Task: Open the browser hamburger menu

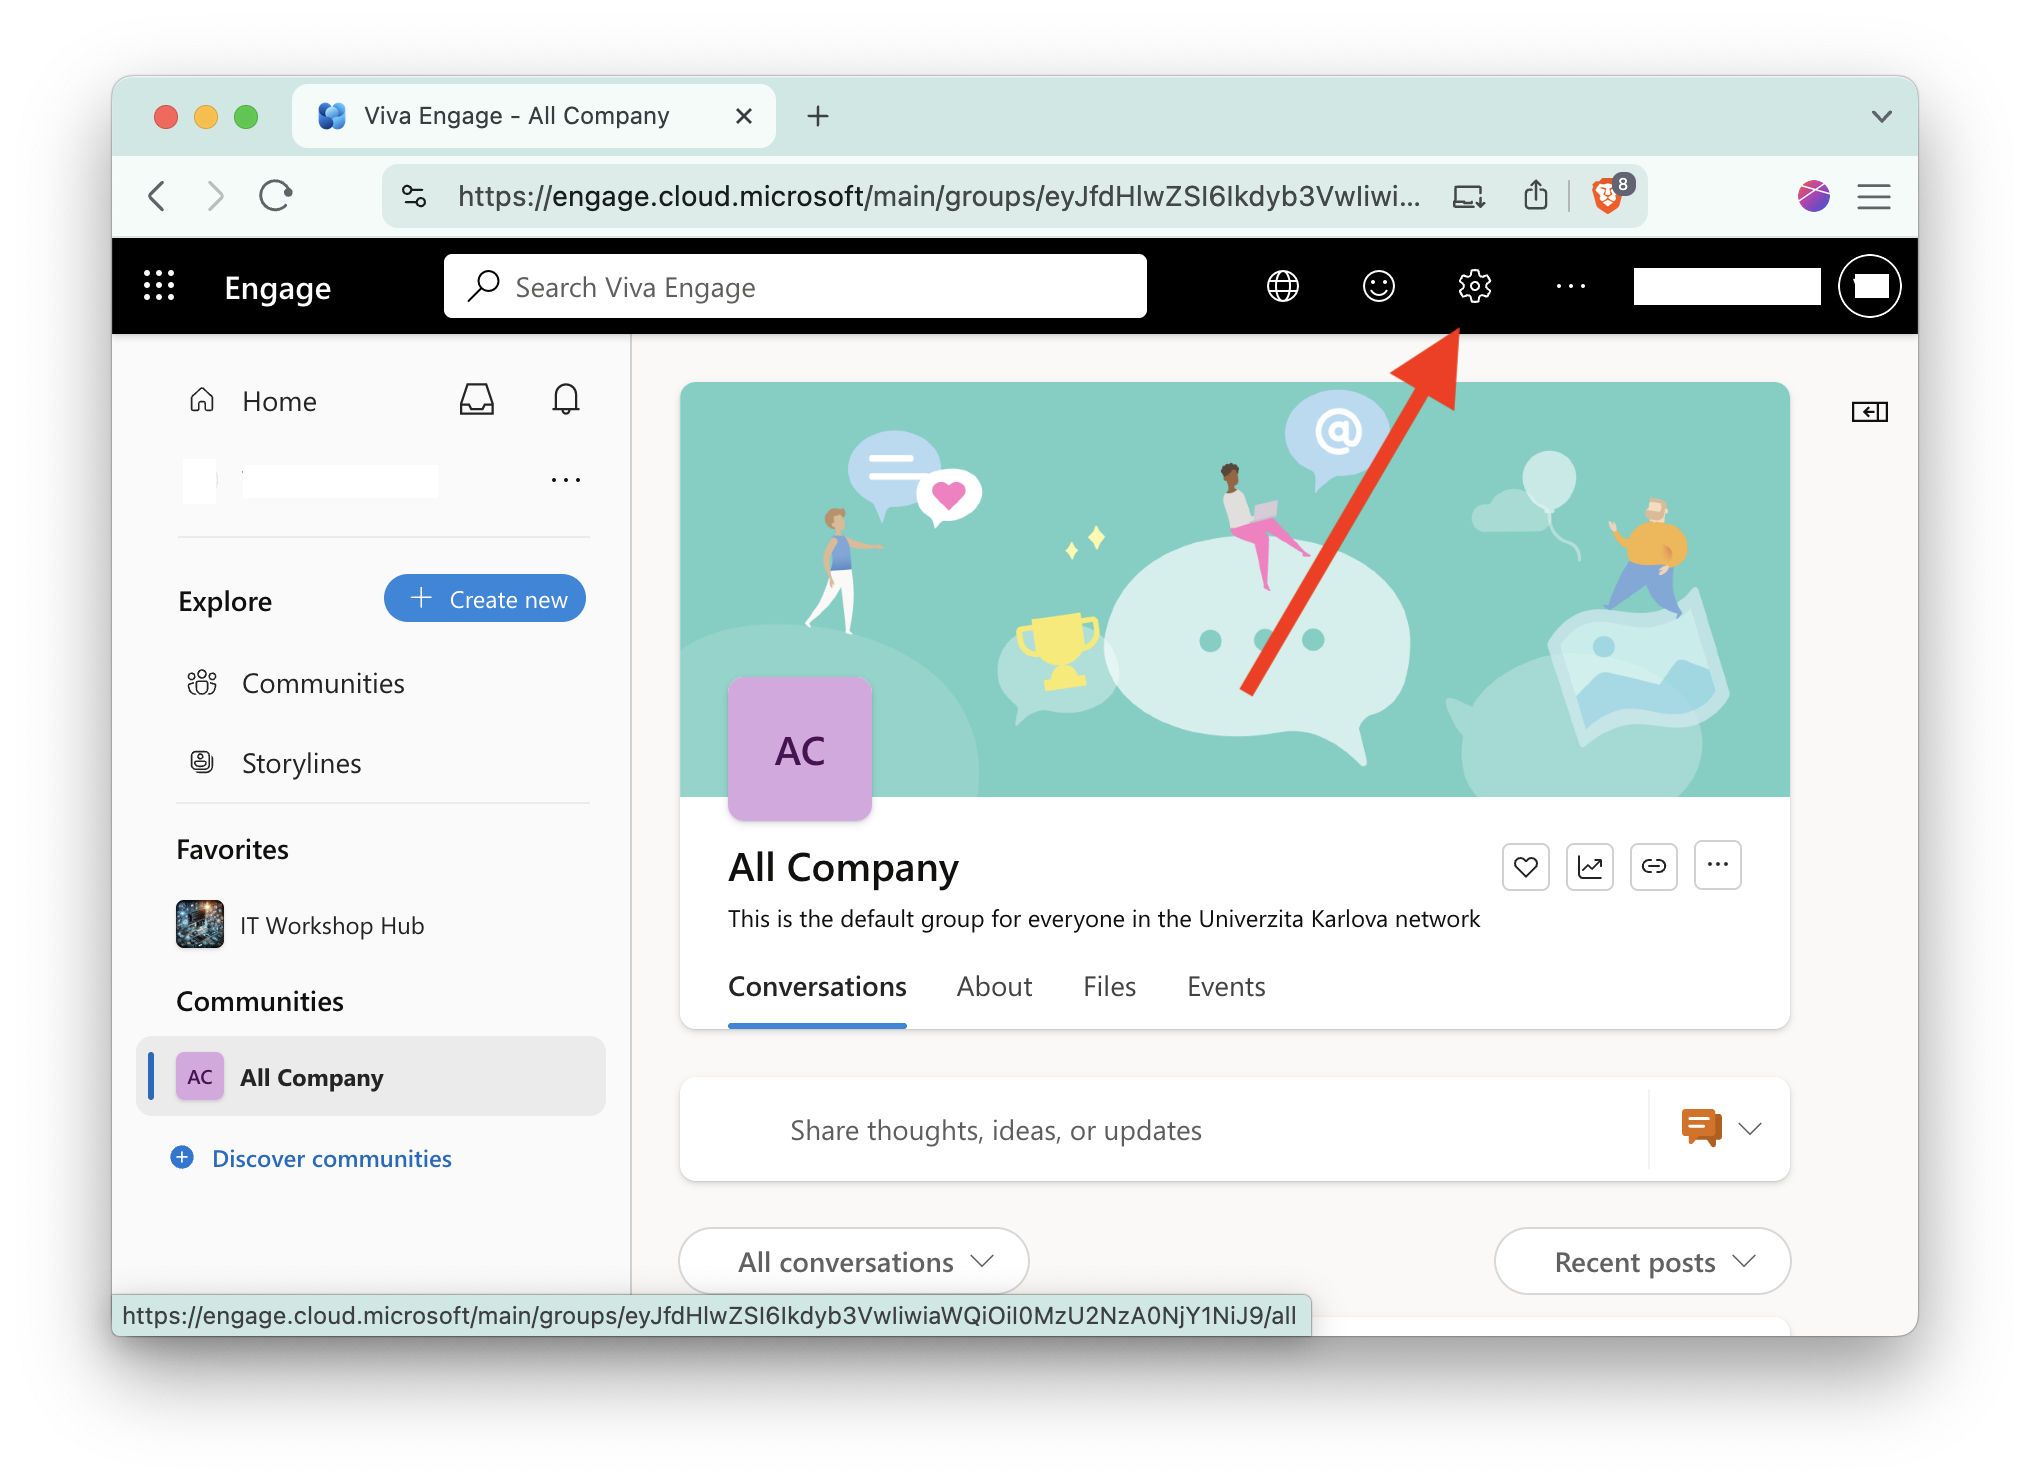Action: (x=1873, y=196)
